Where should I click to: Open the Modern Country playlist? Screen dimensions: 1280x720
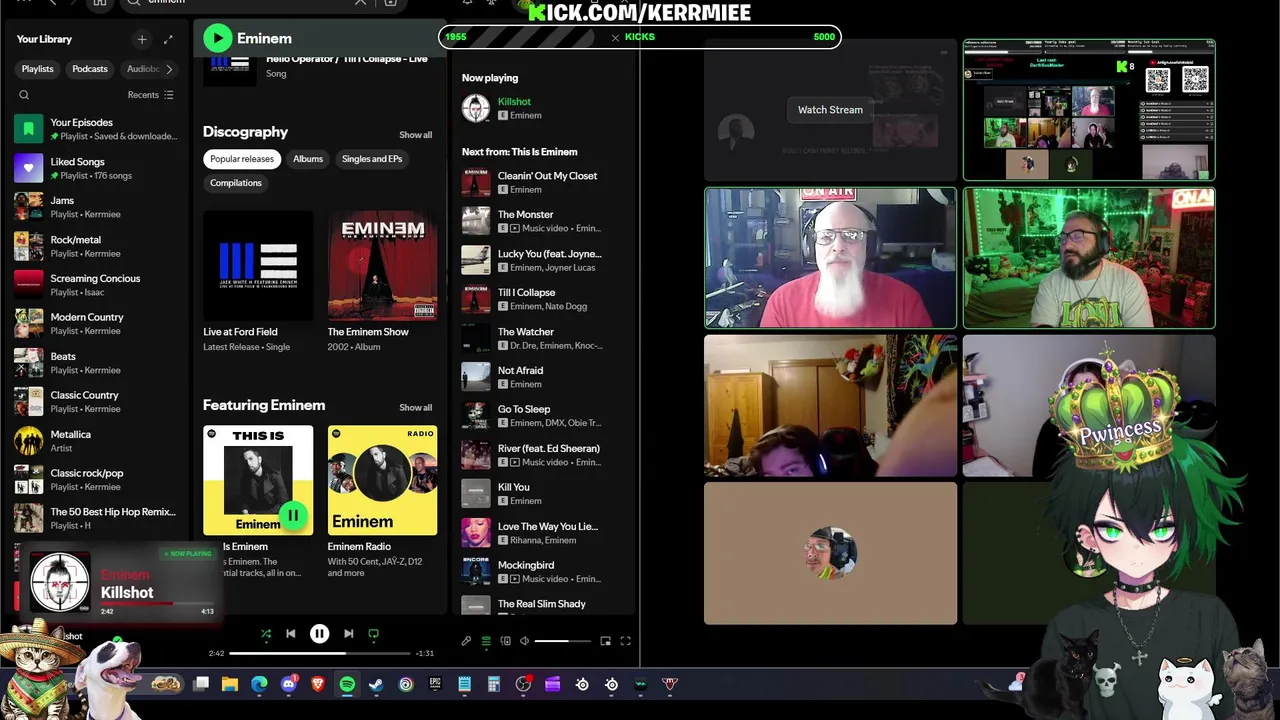99,323
